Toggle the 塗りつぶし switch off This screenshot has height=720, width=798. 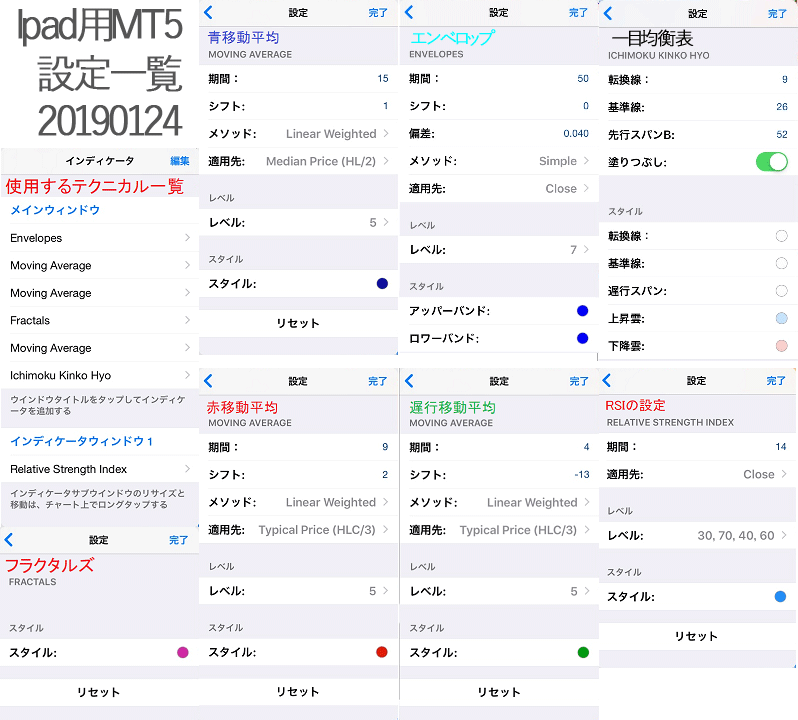[772, 162]
